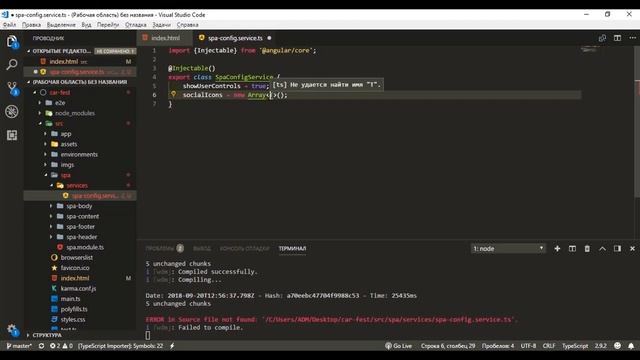Open the Manage gear menu
This screenshot has width=640, height=360.
click(x=12, y=329)
